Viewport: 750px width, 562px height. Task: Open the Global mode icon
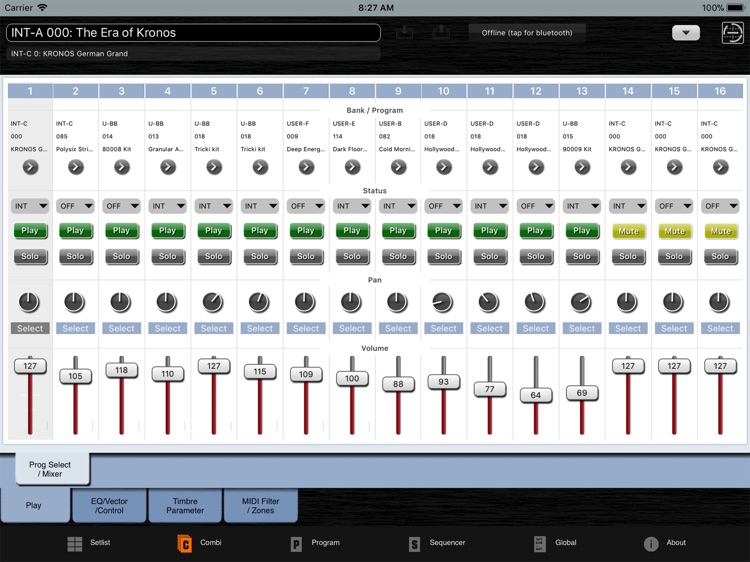pyautogui.click(x=540, y=544)
